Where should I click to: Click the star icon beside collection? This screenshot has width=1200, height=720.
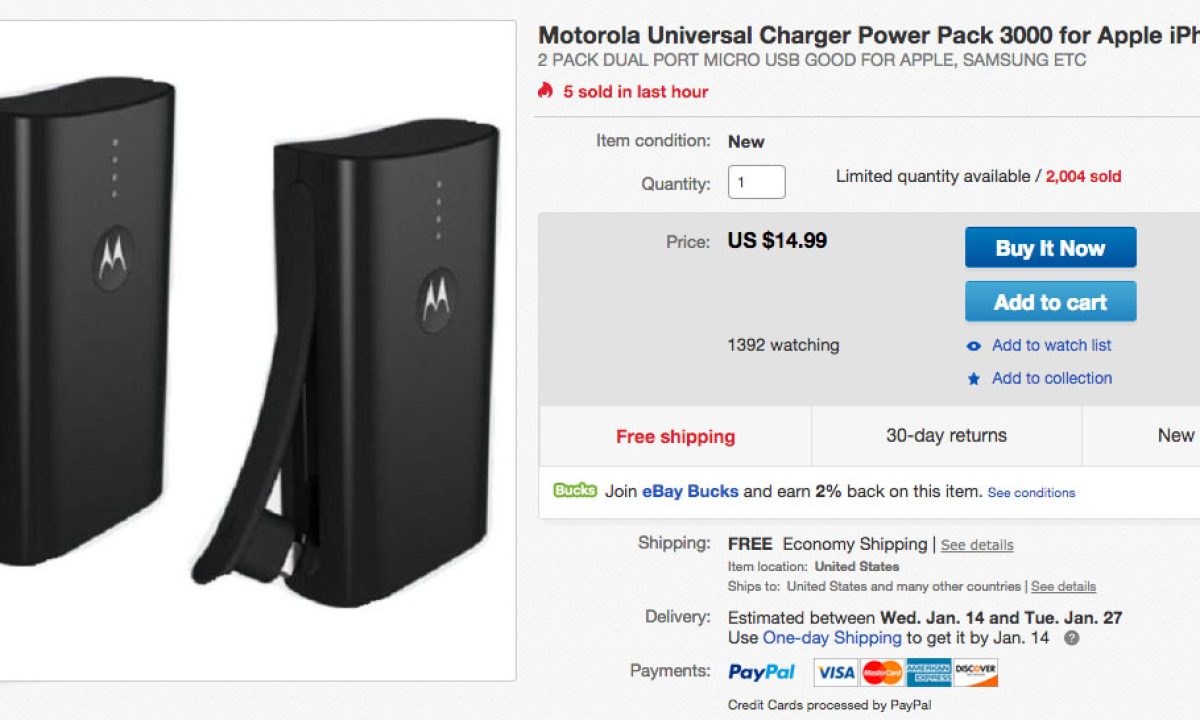[974, 379]
